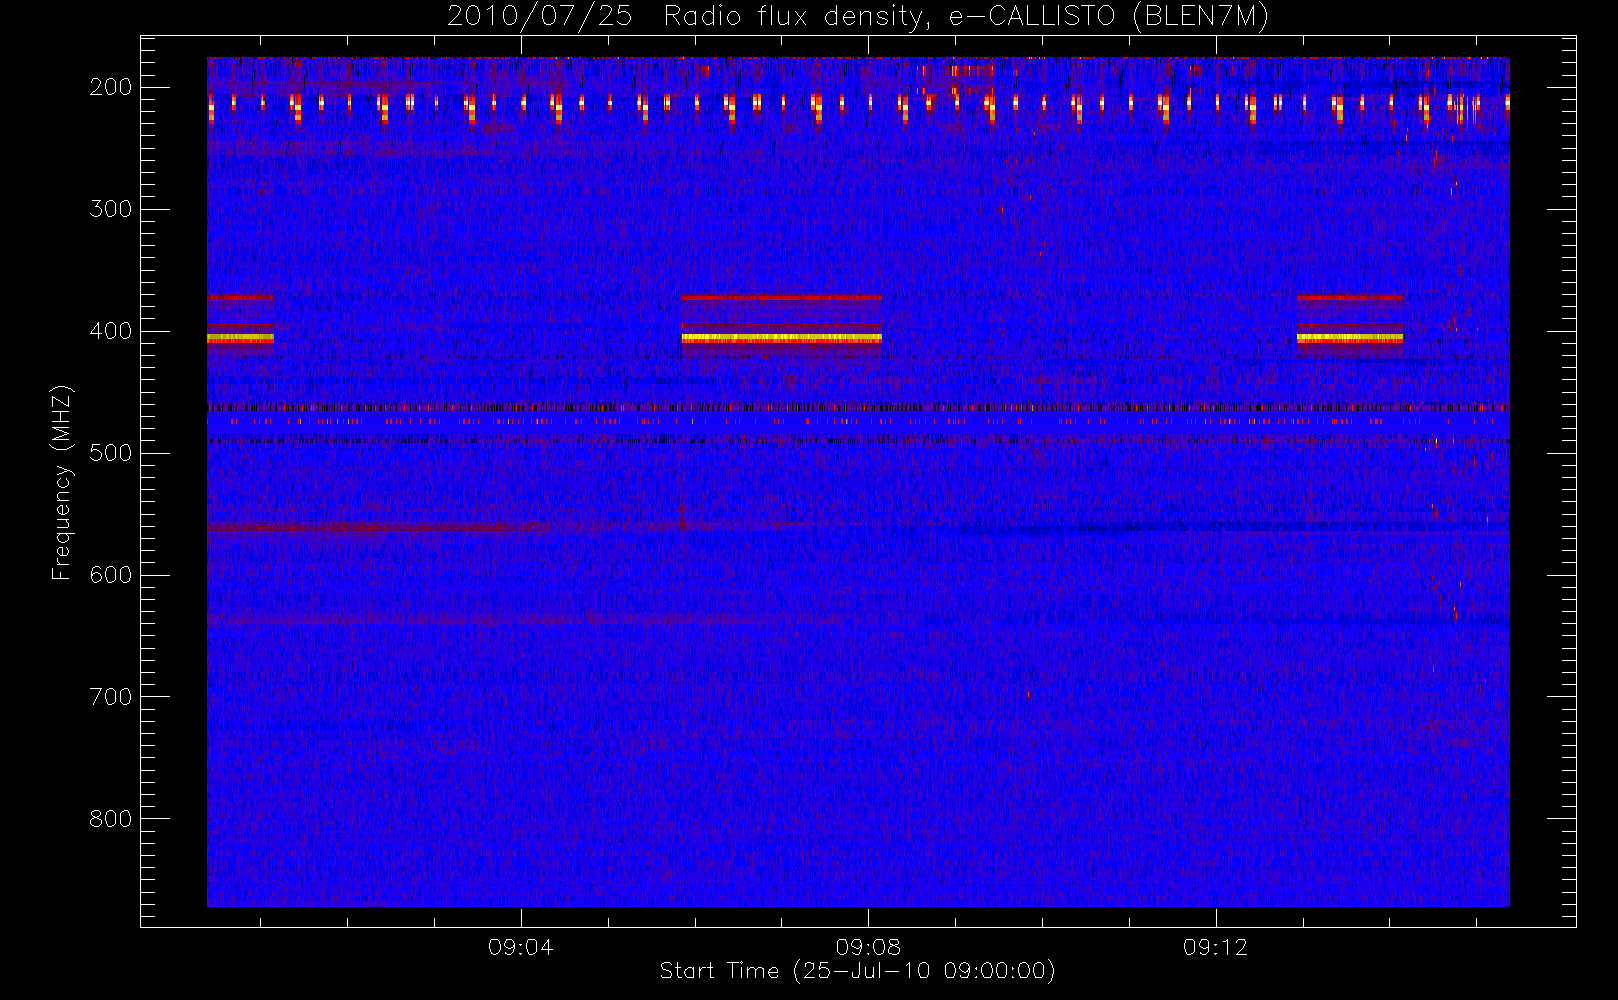1618x1000 pixels.
Task: Click the 800 frequency tick label
Action: coord(111,819)
